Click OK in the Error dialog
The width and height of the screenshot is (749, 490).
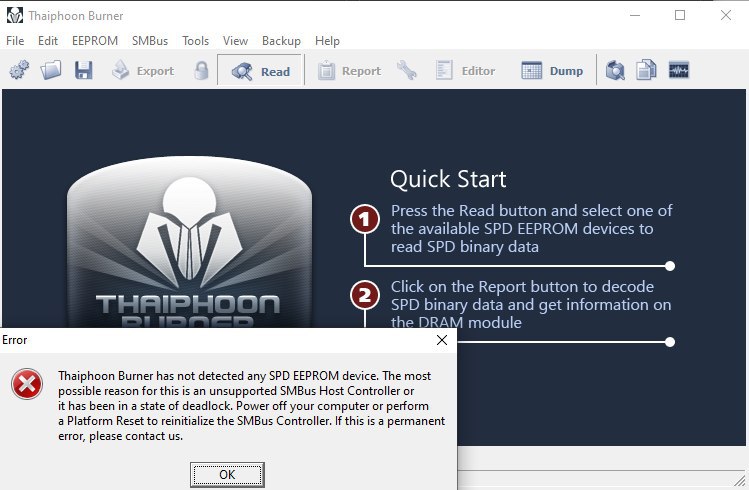coord(227,475)
